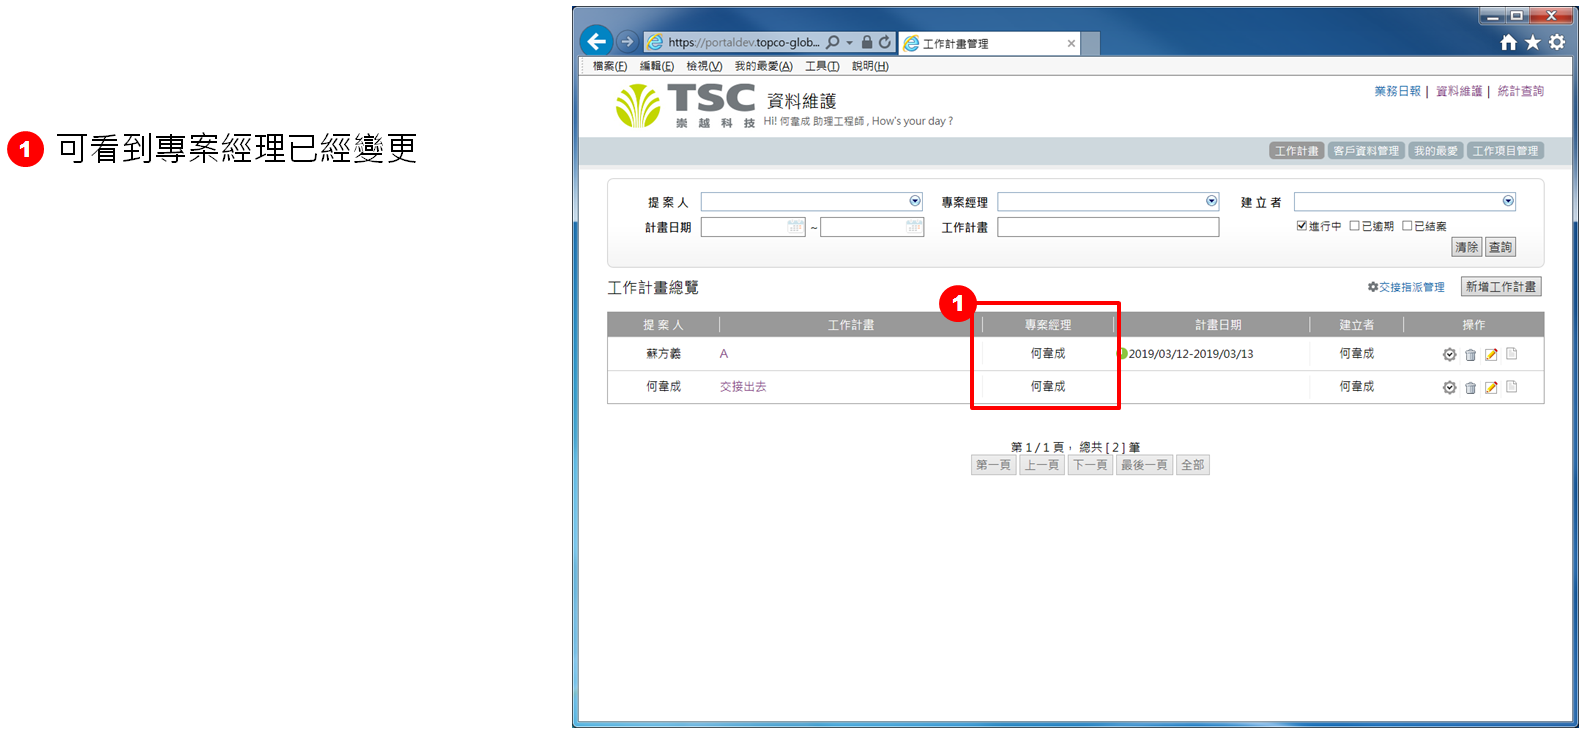The image size is (1583, 735).
Task: Edit the 交接出去 work plan pencil icon
Action: (1491, 388)
